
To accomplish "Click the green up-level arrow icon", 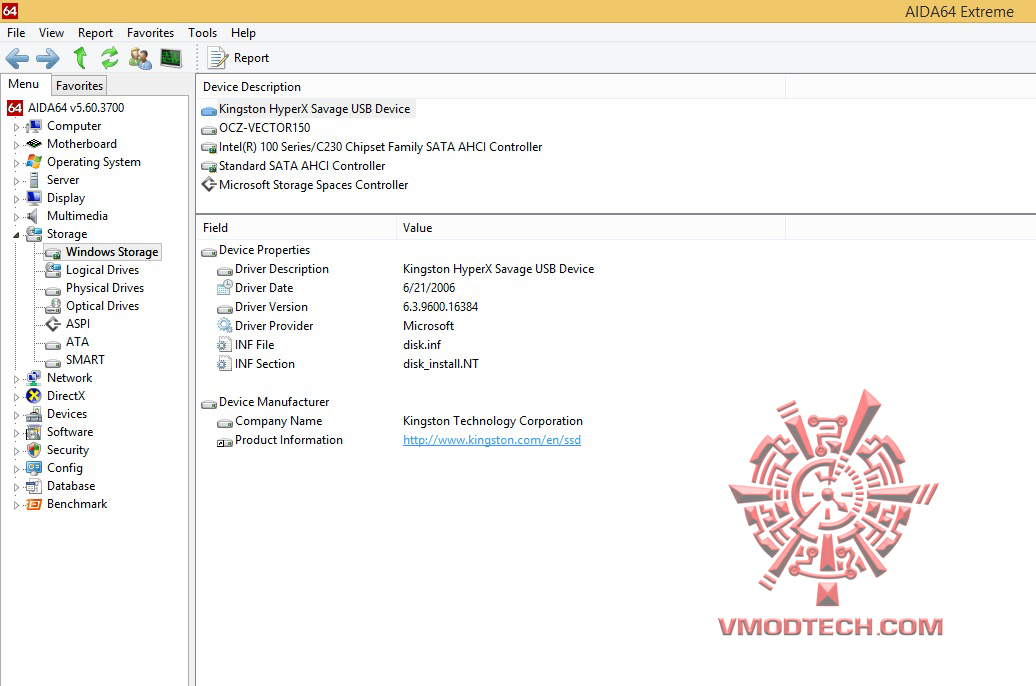I will 81,57.
